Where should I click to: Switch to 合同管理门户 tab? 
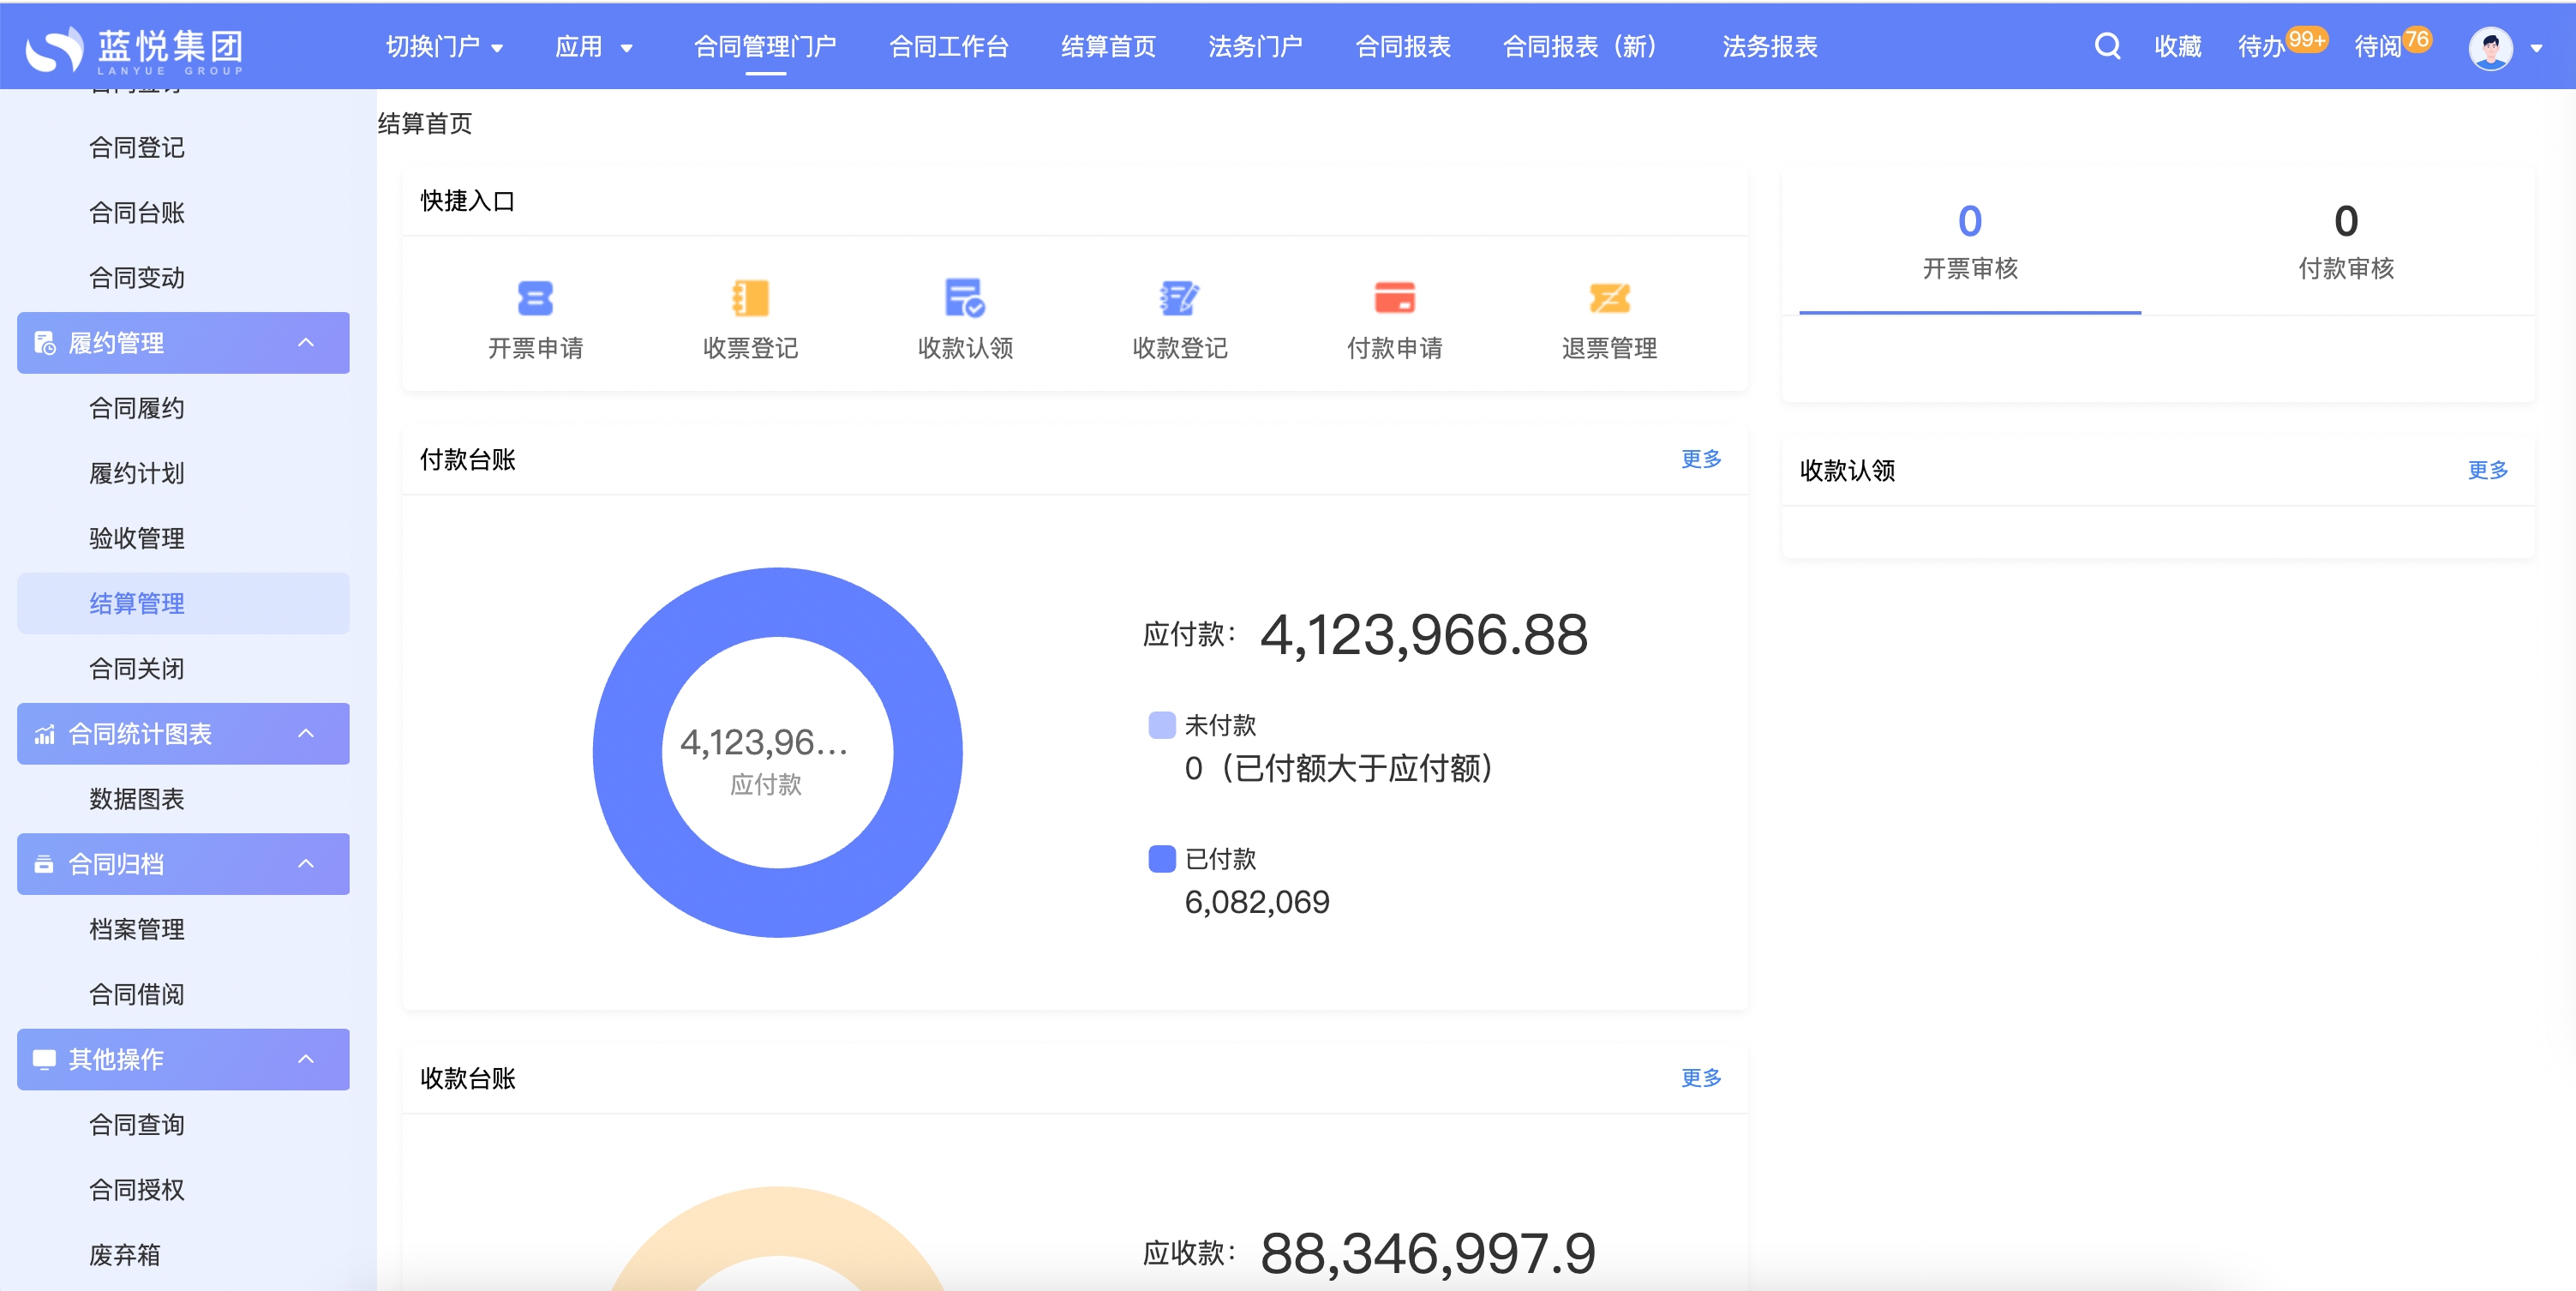[x=765, y=47]
